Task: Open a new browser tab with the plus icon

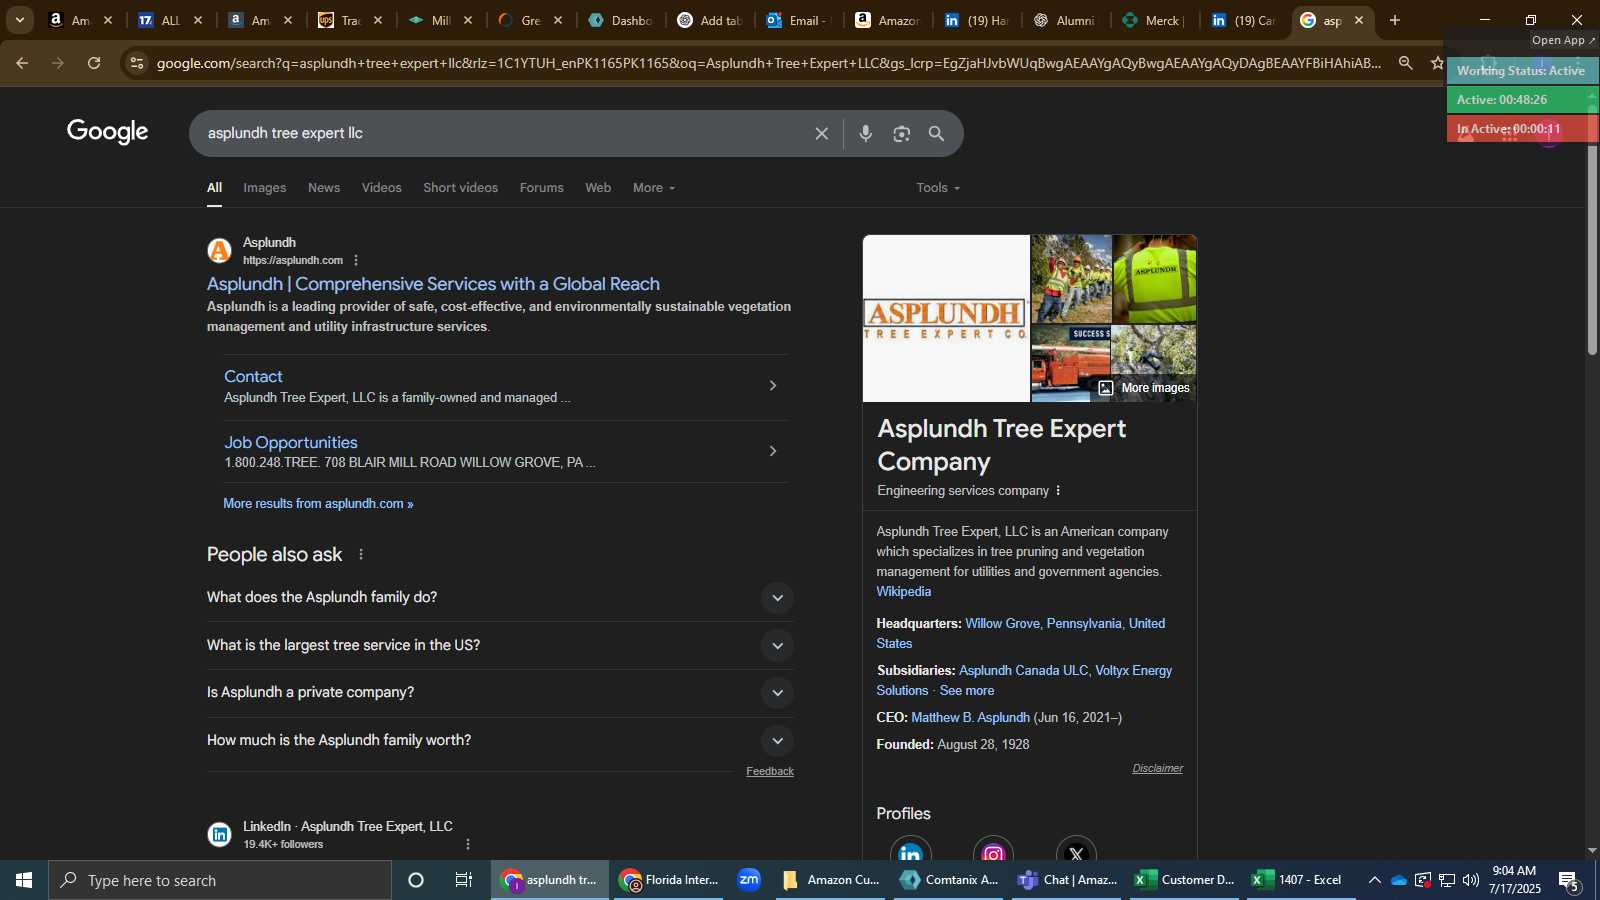Action: [x=1395, y=20]
